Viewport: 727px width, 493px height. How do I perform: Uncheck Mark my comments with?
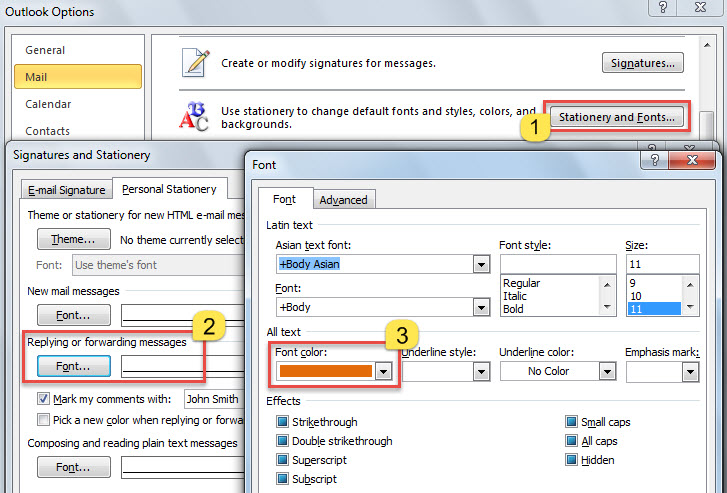(x=43, y=399)
